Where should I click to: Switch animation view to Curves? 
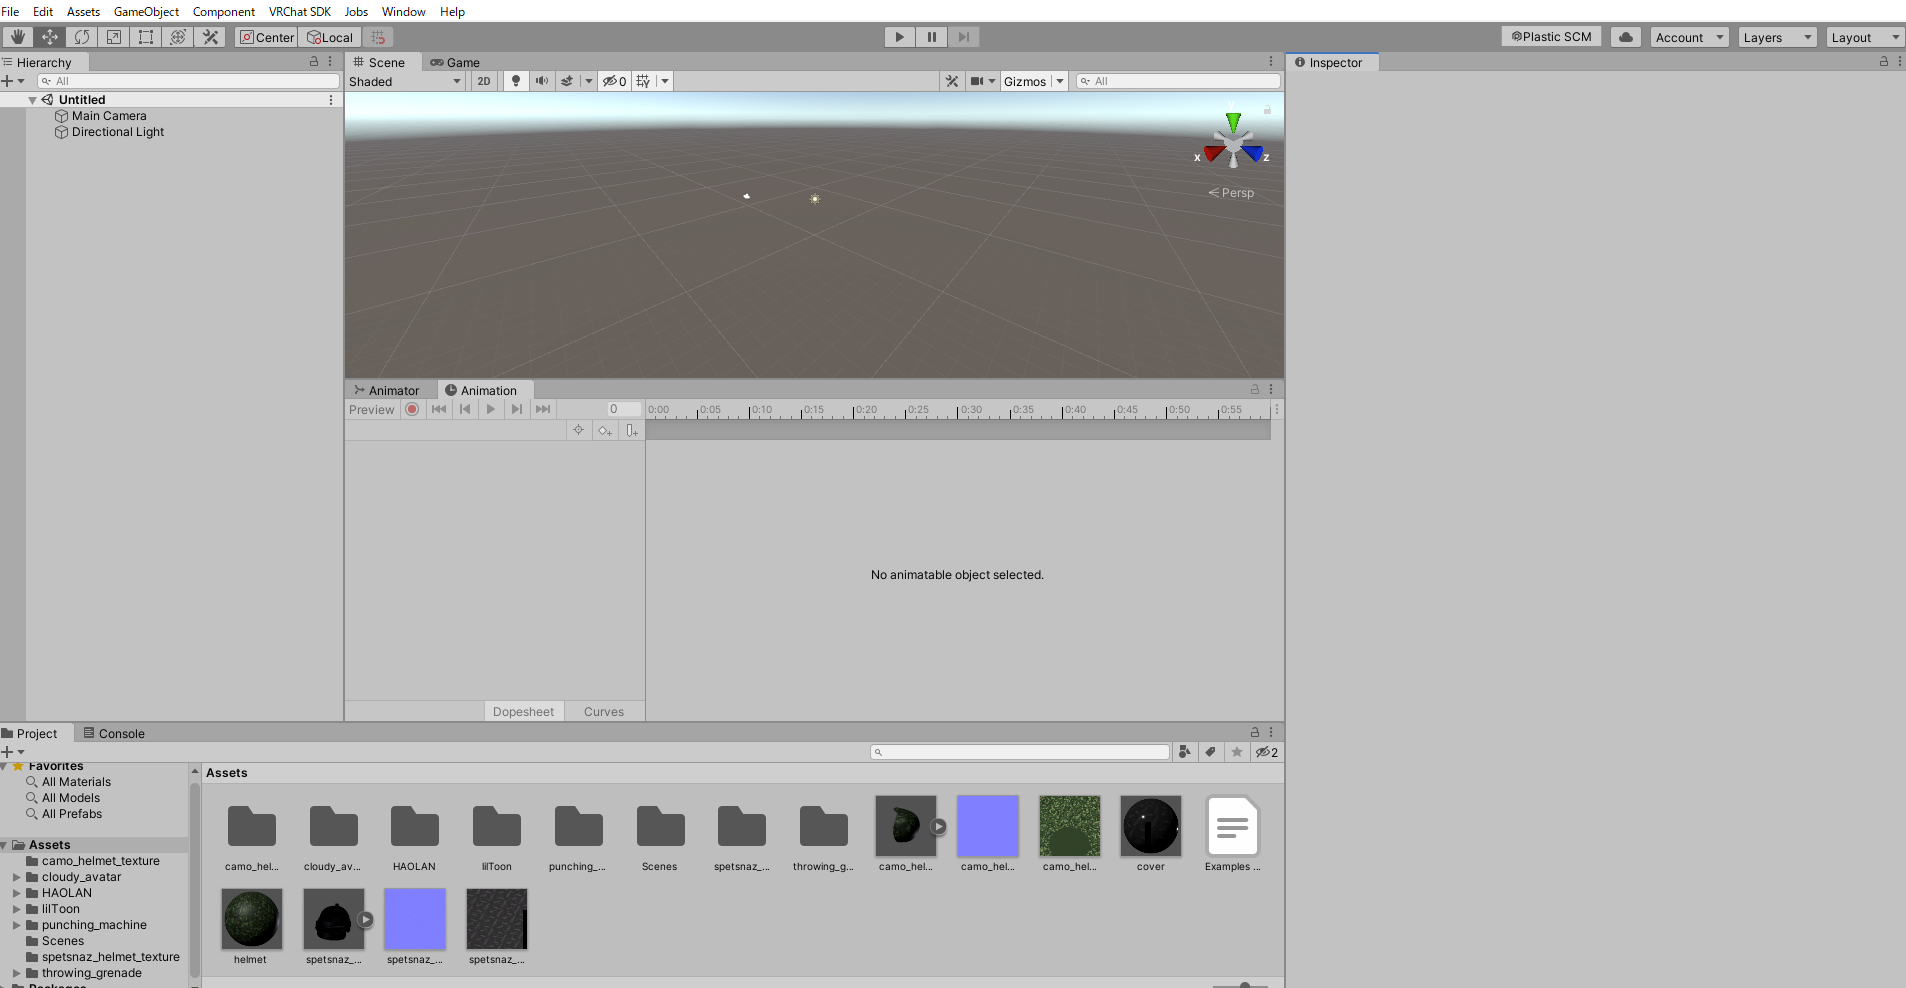604,711
